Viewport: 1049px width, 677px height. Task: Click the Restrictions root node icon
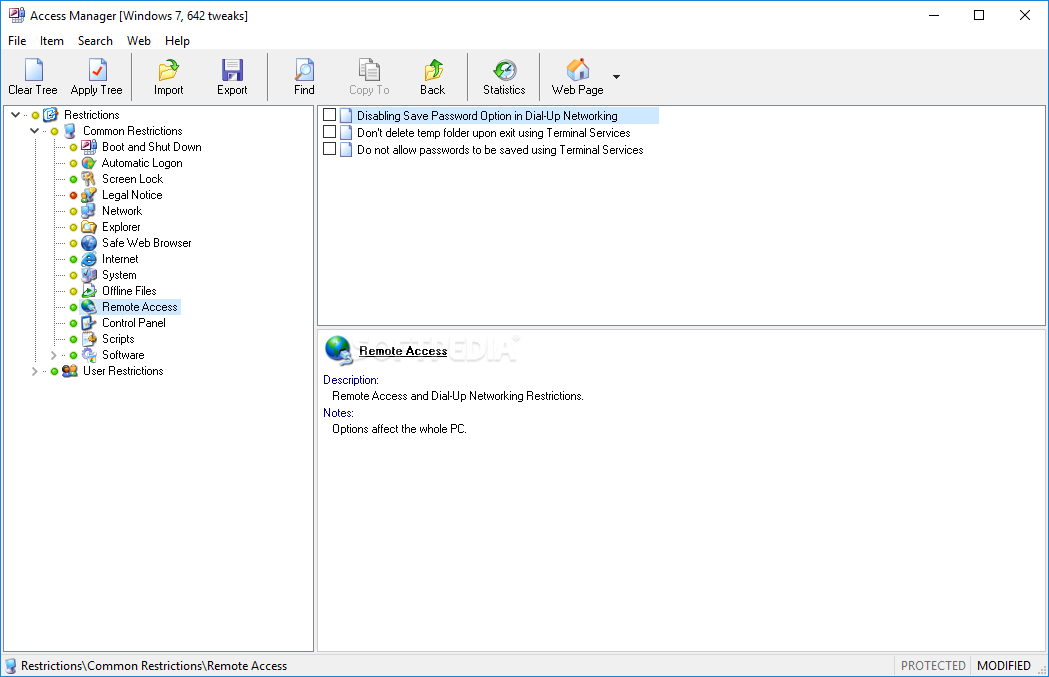(x=51, y=115)
